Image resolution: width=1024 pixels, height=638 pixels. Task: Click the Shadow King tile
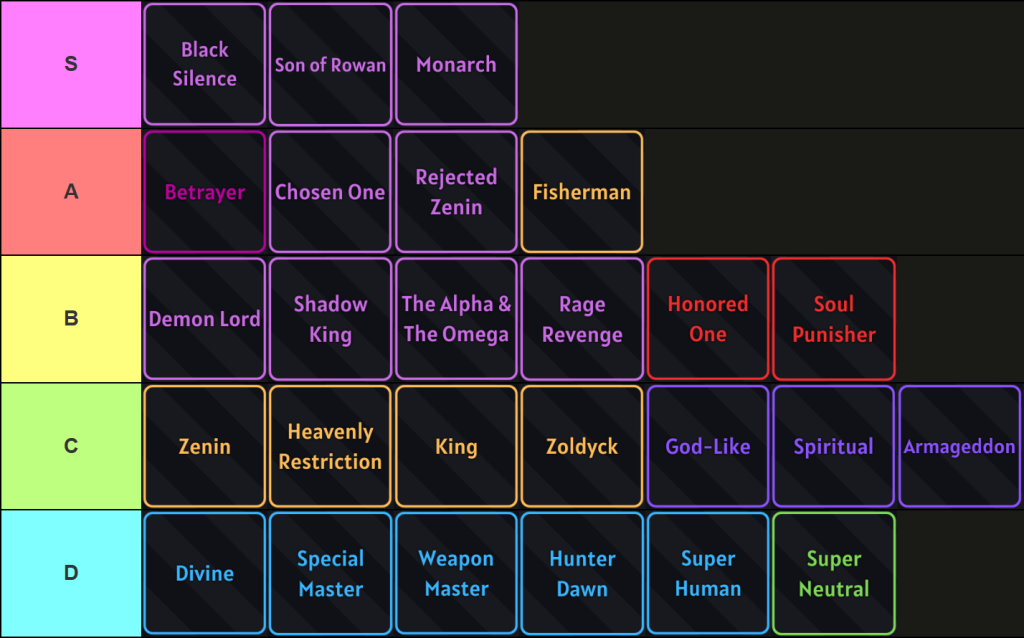330,319
